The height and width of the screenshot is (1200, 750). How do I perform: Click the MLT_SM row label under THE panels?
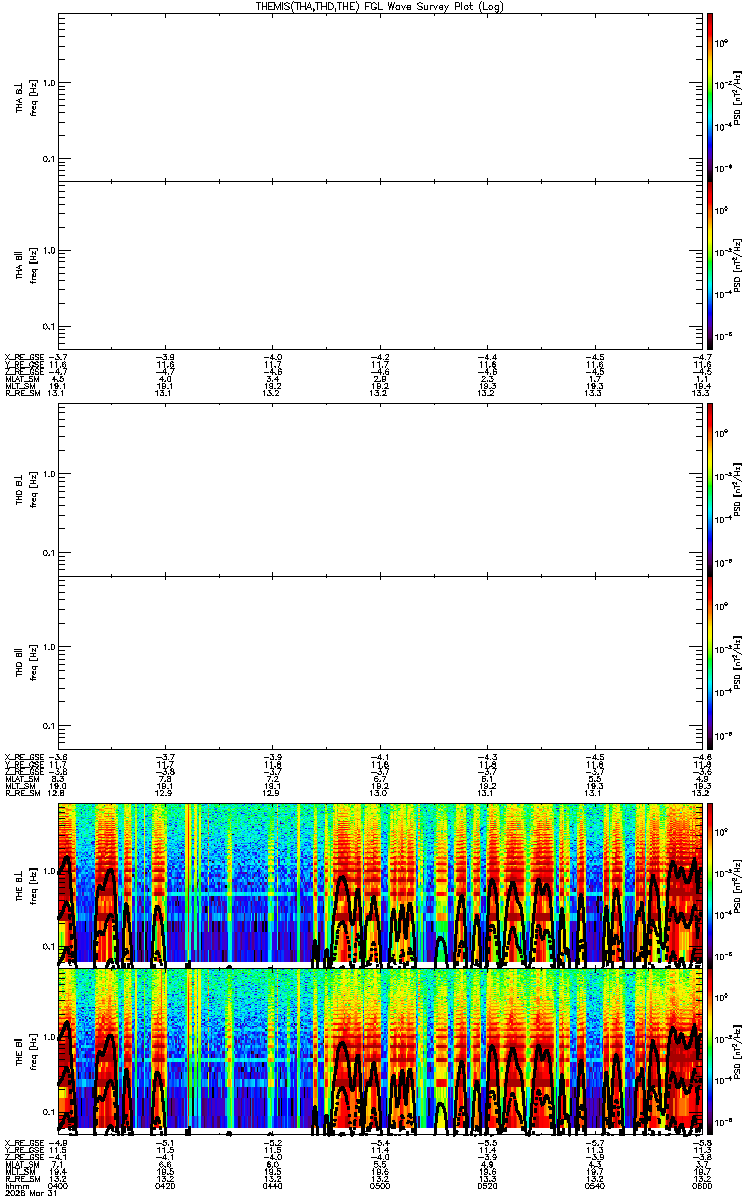(x=22, y=1170)
